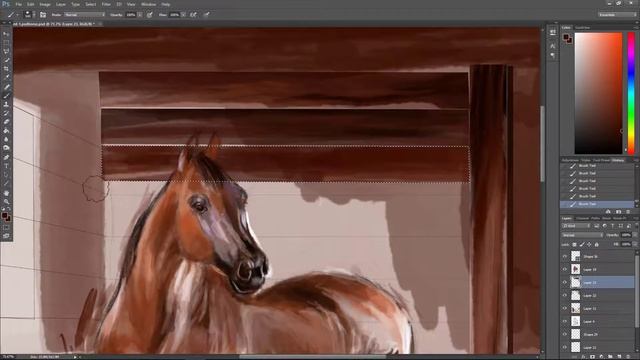Lock all for selected layer
Viewport: 640px width, 360px height.
pyautogui.click(x=596, y=244)
